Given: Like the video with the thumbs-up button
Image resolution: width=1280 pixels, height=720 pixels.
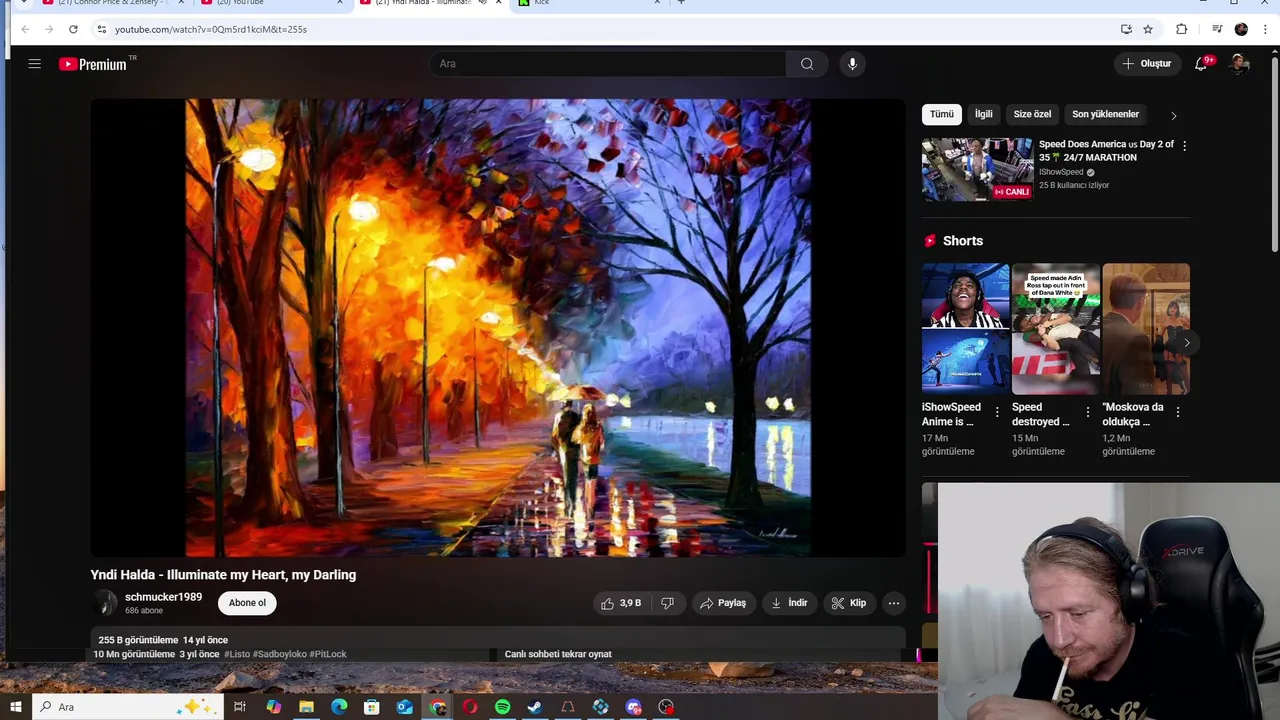Looking at the screenshot, I should click(620, 603).
